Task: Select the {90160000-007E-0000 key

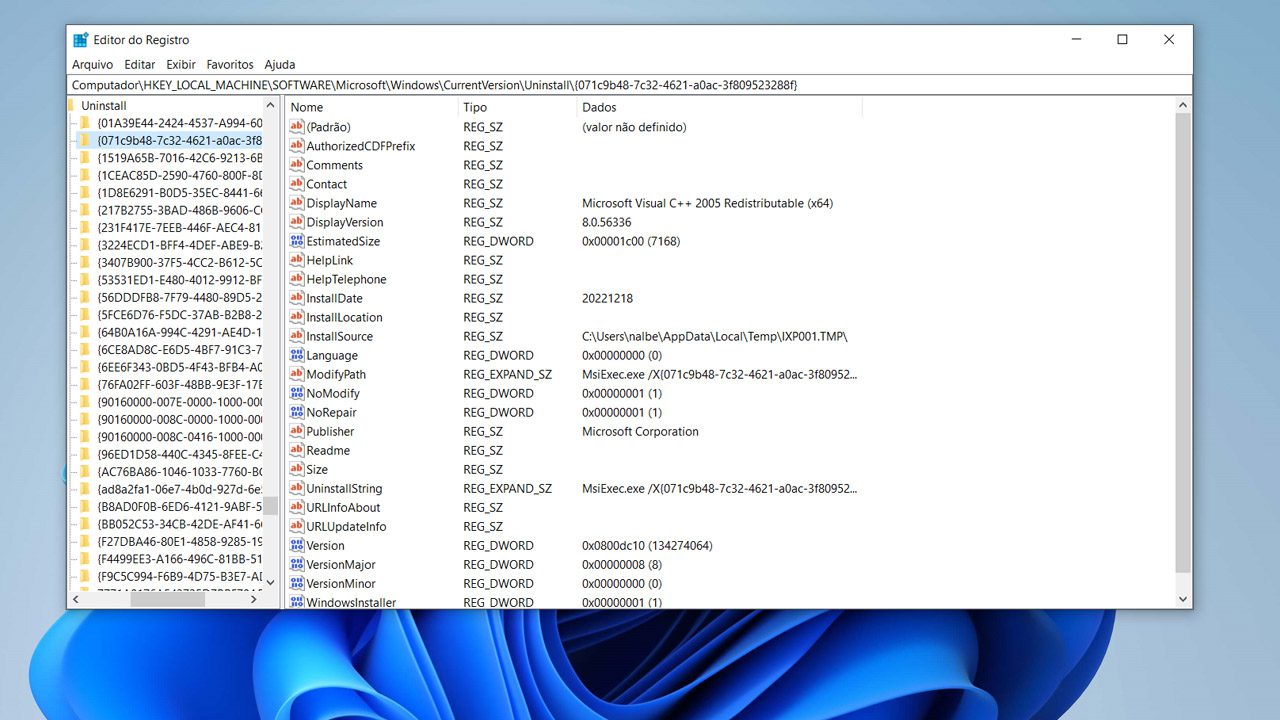Action: 179,402
